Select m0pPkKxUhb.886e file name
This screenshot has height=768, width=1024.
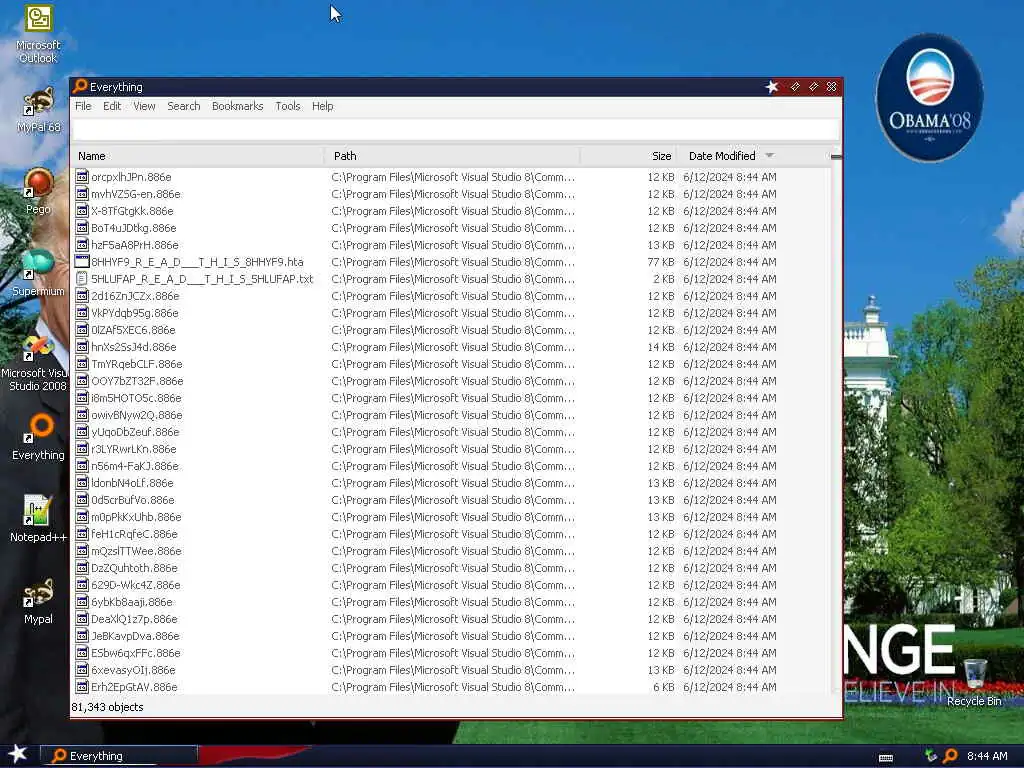click(x=136, y=516)
